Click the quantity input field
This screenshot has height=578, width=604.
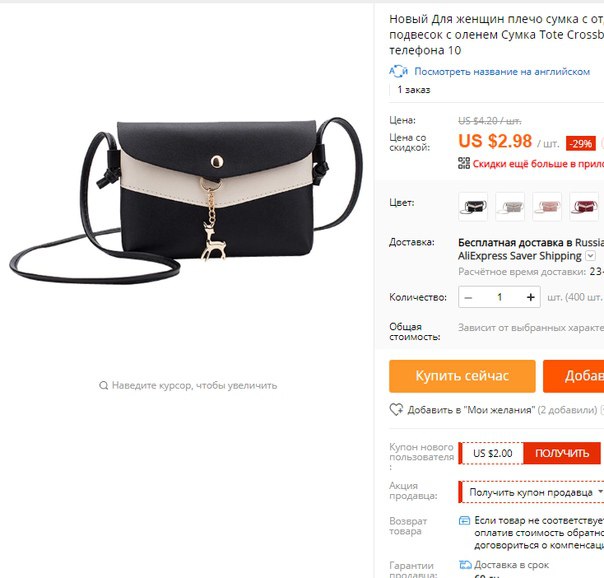(x=500, y=297)
